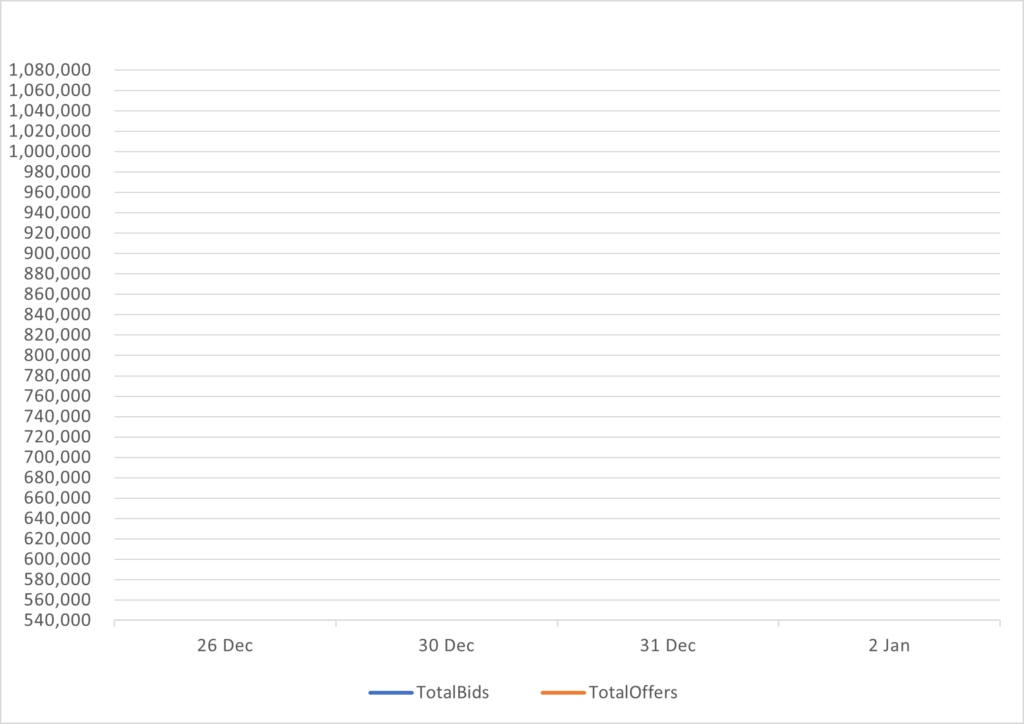Click the 540,000 y-axis label

(56, 620)
